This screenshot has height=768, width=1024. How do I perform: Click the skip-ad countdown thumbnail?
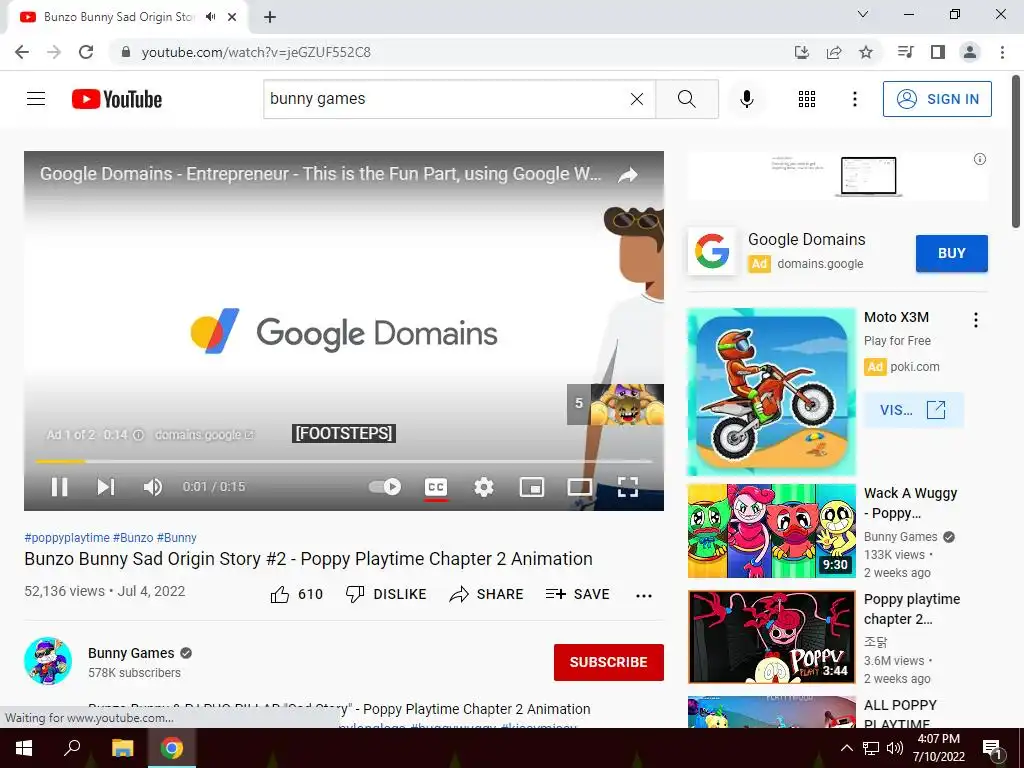click(x=615, y=404)
